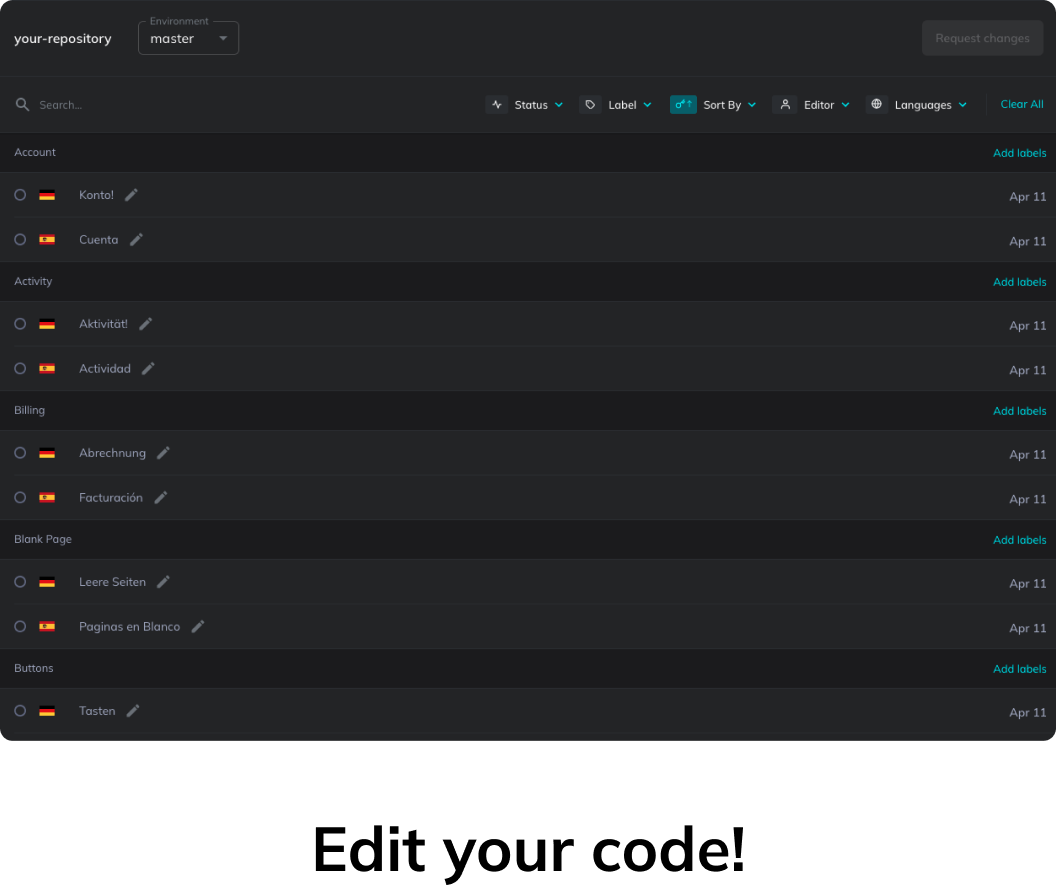Open the Sort By menu

tap(714, 105)
